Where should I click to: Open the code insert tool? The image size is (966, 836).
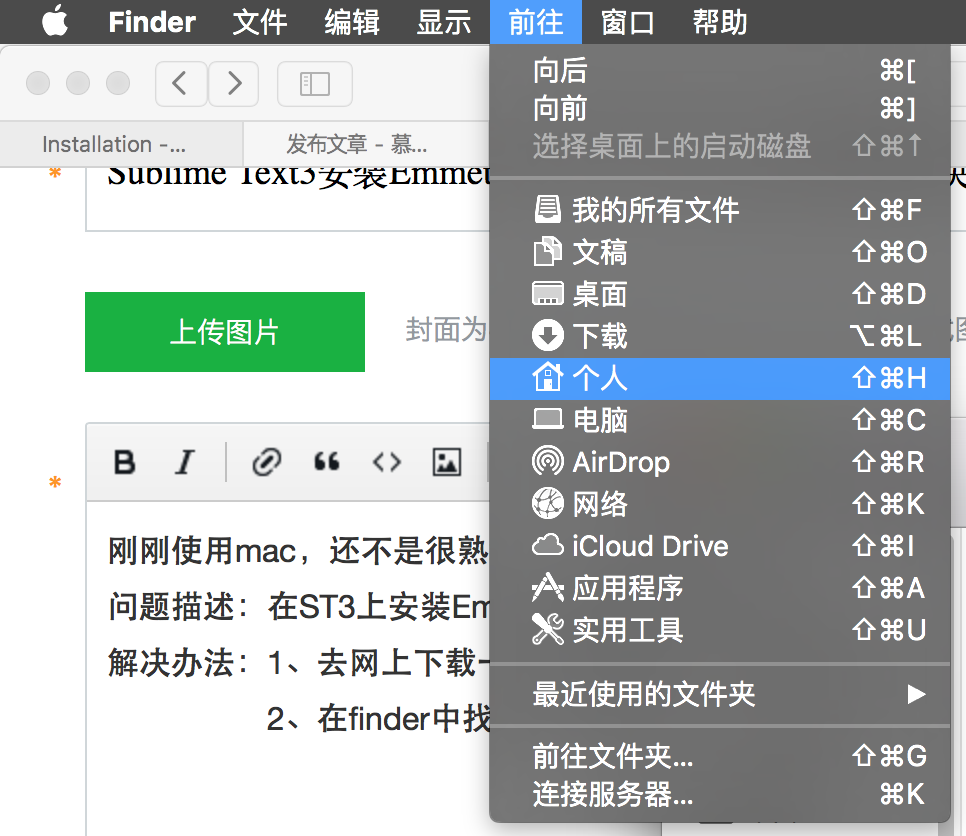(386, 462)
